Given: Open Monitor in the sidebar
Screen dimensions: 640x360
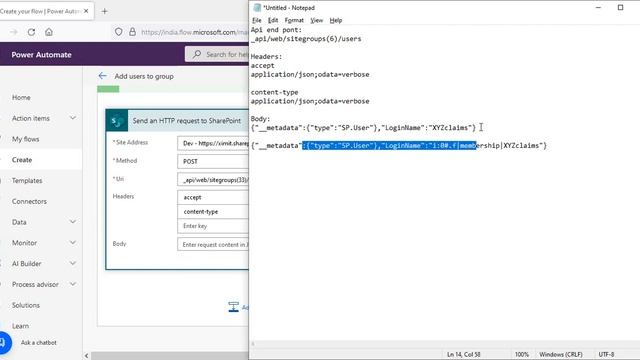Looking at the screenshot, I should coord(24,243).
